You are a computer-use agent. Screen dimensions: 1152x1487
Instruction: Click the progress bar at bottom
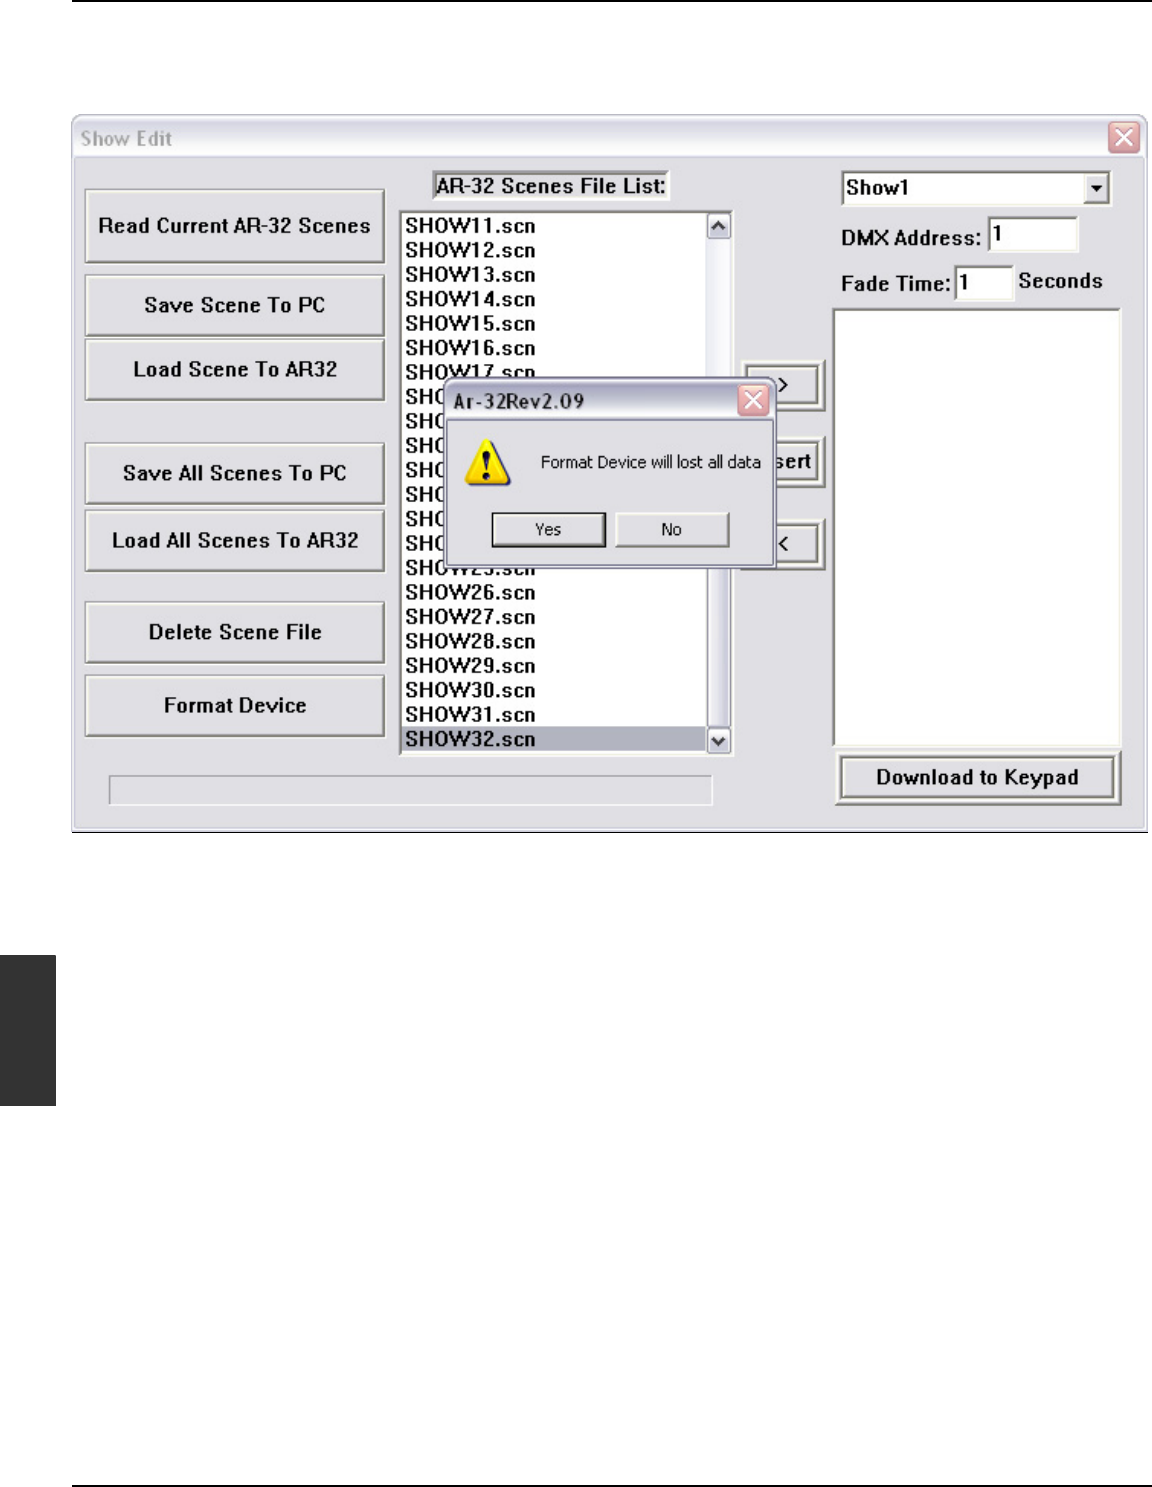point(410,790)
